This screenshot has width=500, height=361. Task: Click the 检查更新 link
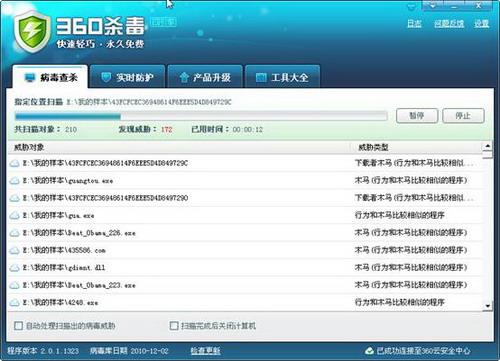point(205,351)
